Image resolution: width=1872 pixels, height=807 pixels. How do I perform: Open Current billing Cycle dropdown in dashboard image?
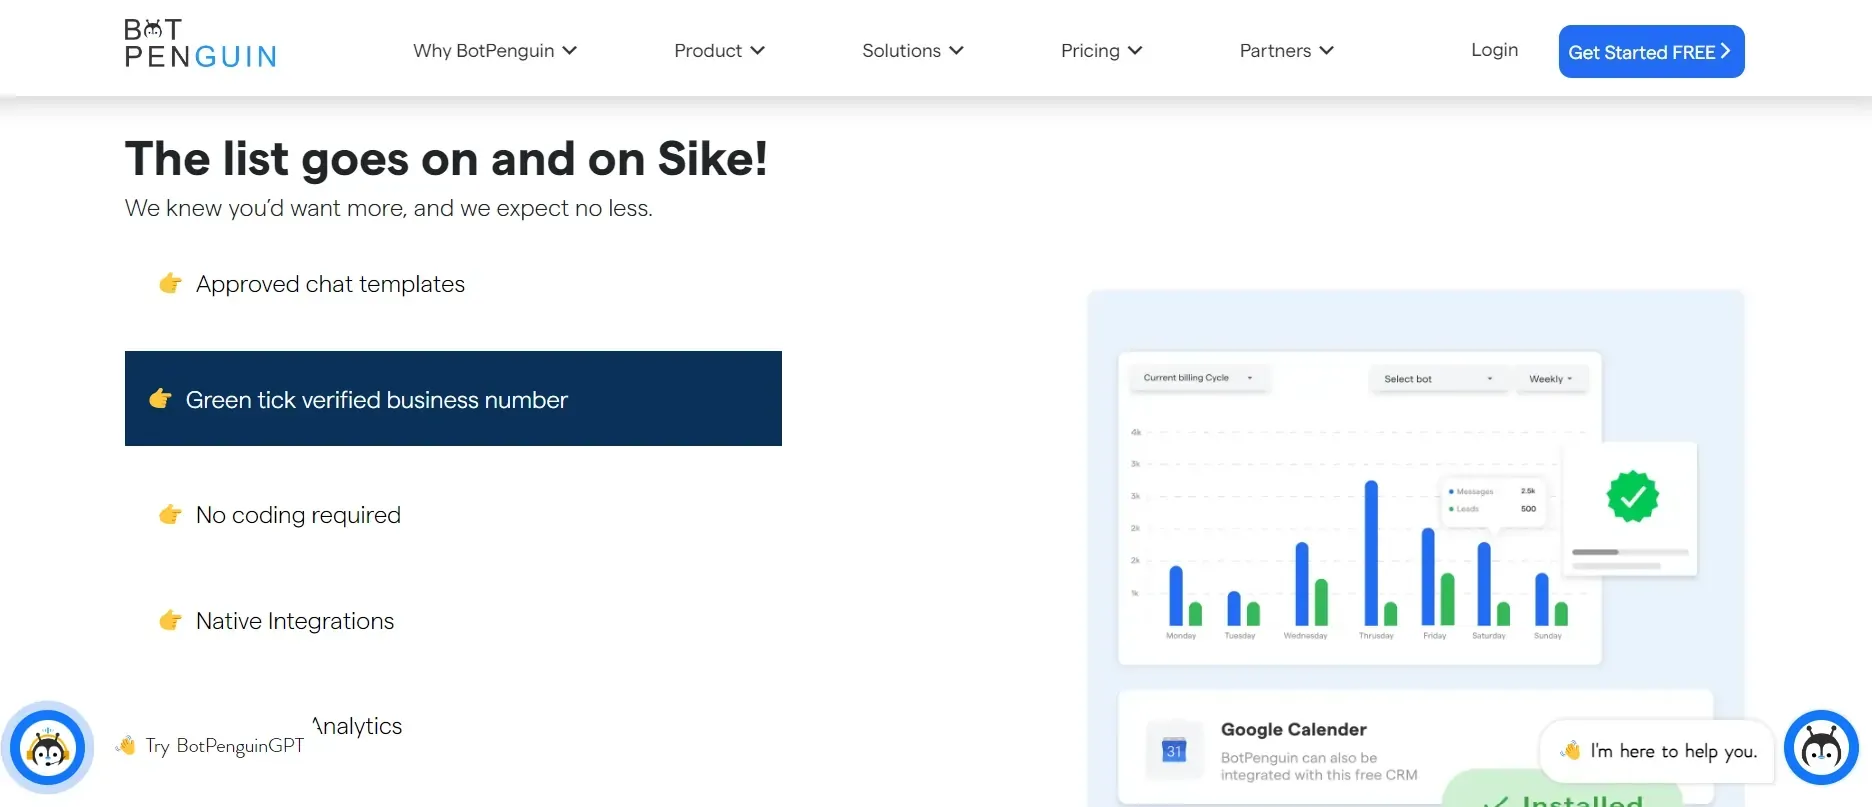(x=1198, y=378)
